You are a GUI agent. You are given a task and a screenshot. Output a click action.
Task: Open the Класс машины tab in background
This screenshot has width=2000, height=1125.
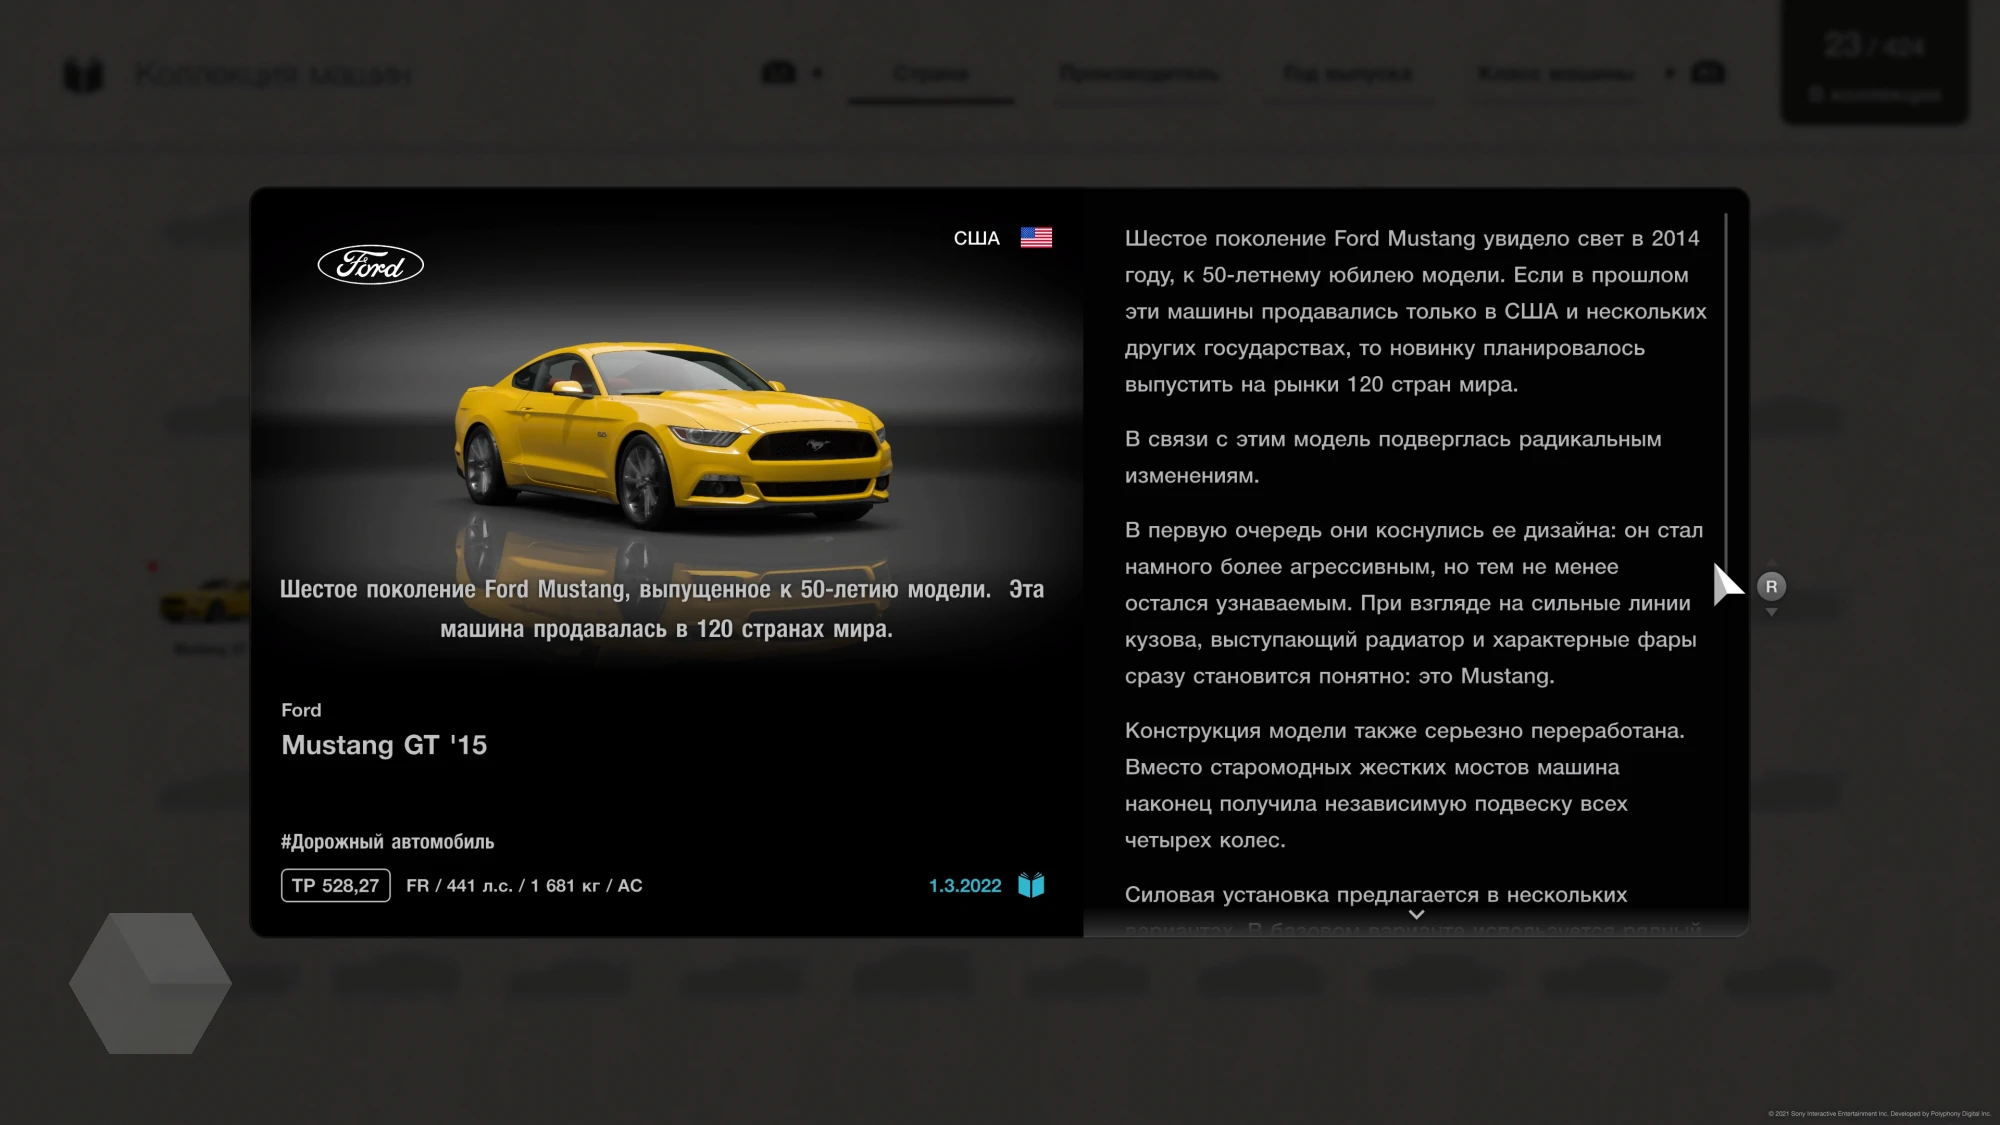[x=1556, y=74]
